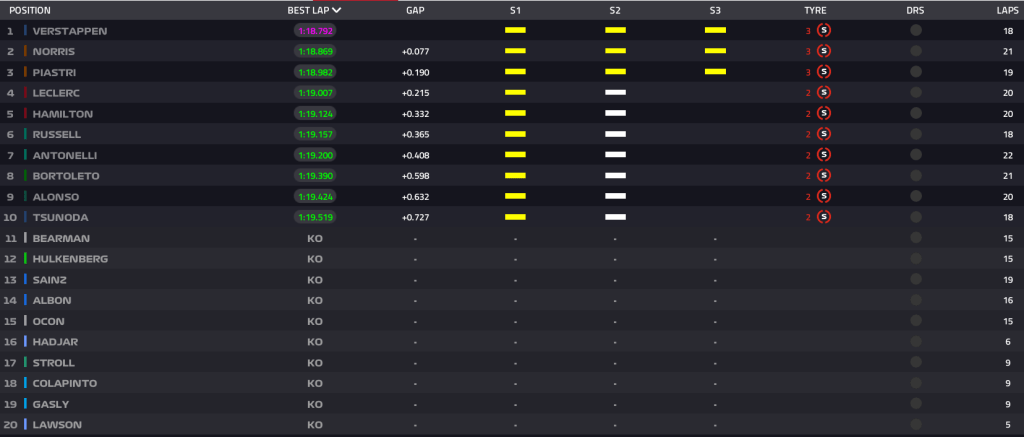1024x437 pixels.
Task: Click Bearman's KO status
Action: pos(315,238)
